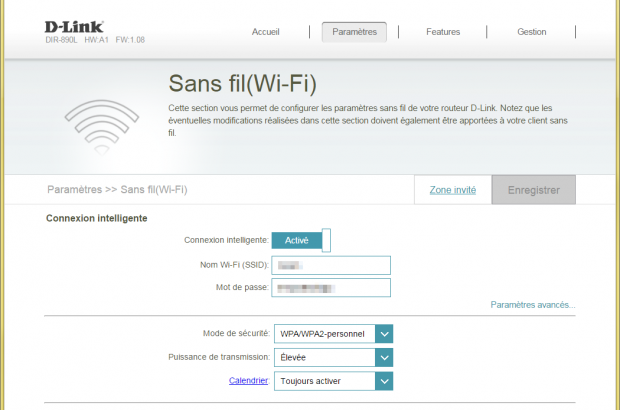
Task: Click the Paramètres >> Sans fil(Wi-Fi) breadcrumb
Action: 117,190
